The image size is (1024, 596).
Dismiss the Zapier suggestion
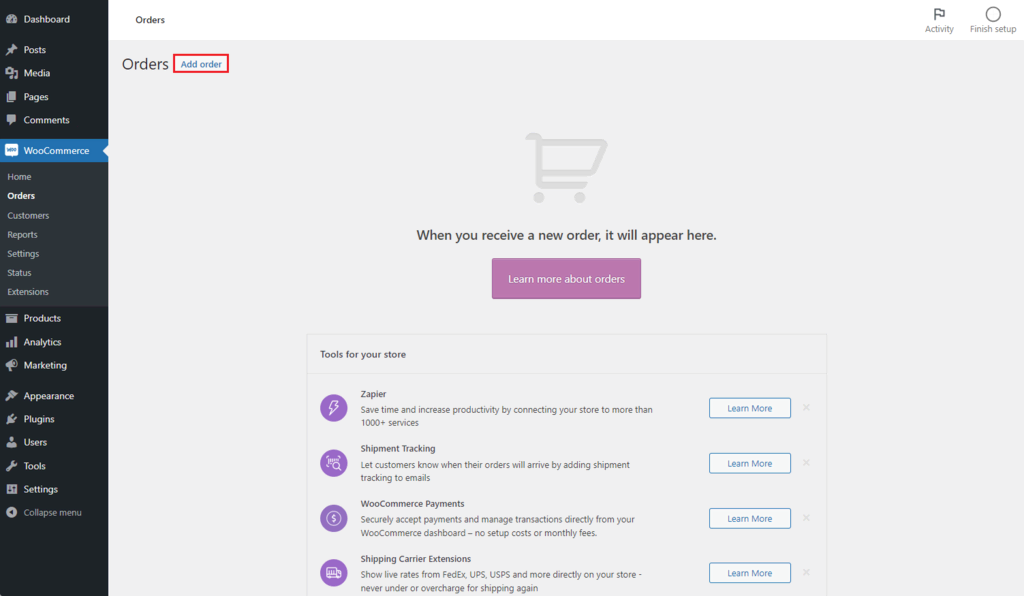pyautogui.click(x=807, y=407)
